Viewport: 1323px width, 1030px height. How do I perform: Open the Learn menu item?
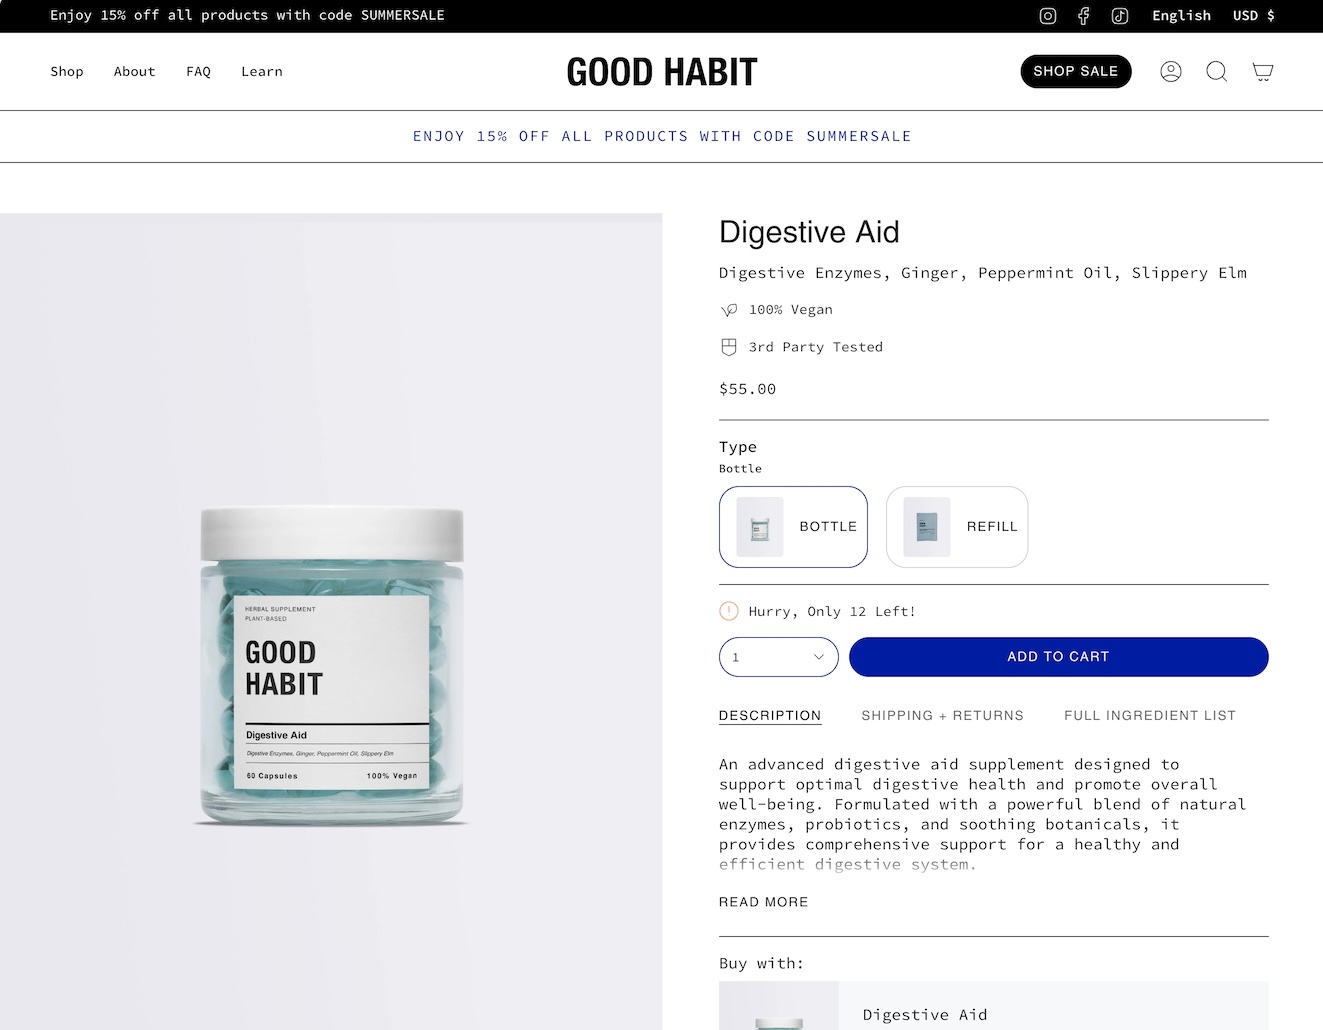[x=262, y=72]
